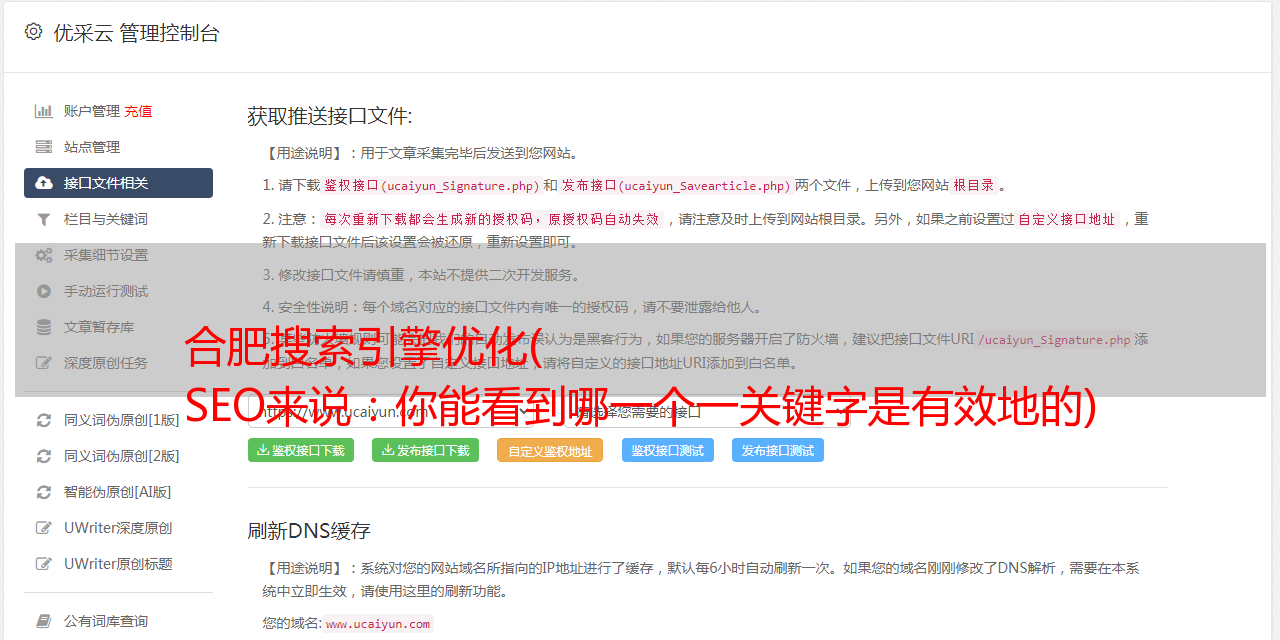The width and height of the screenshot is (1280, 640).
Task: Click the 每次重新下载都会生成新的授权码 warning text
Action: coord(491,219)
